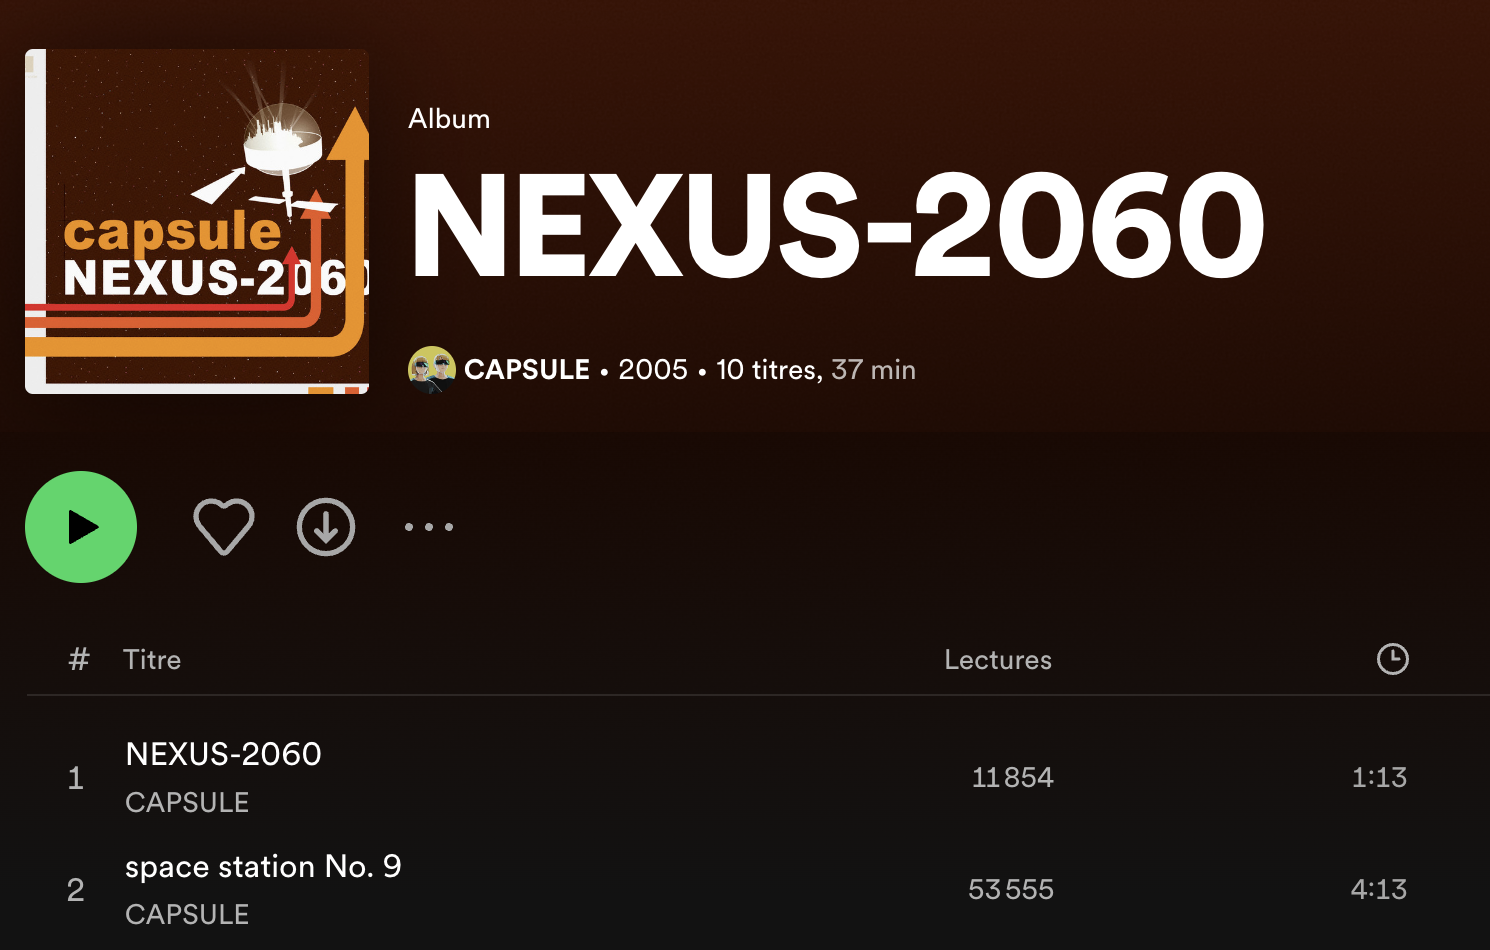Click track number 2 to play it
1490x950 pixels.
click(75, 890)
